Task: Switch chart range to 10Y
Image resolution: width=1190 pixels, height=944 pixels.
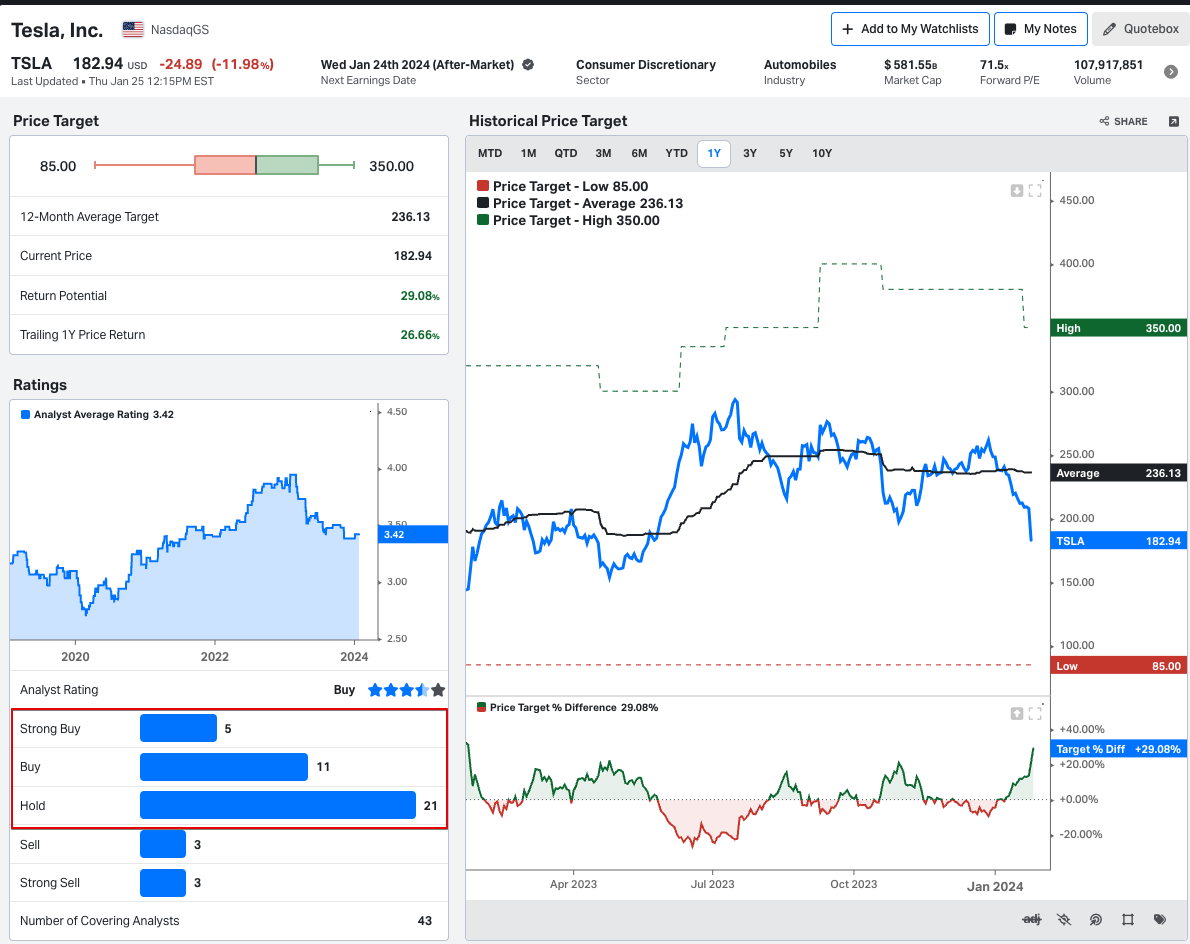Action: 822,153
